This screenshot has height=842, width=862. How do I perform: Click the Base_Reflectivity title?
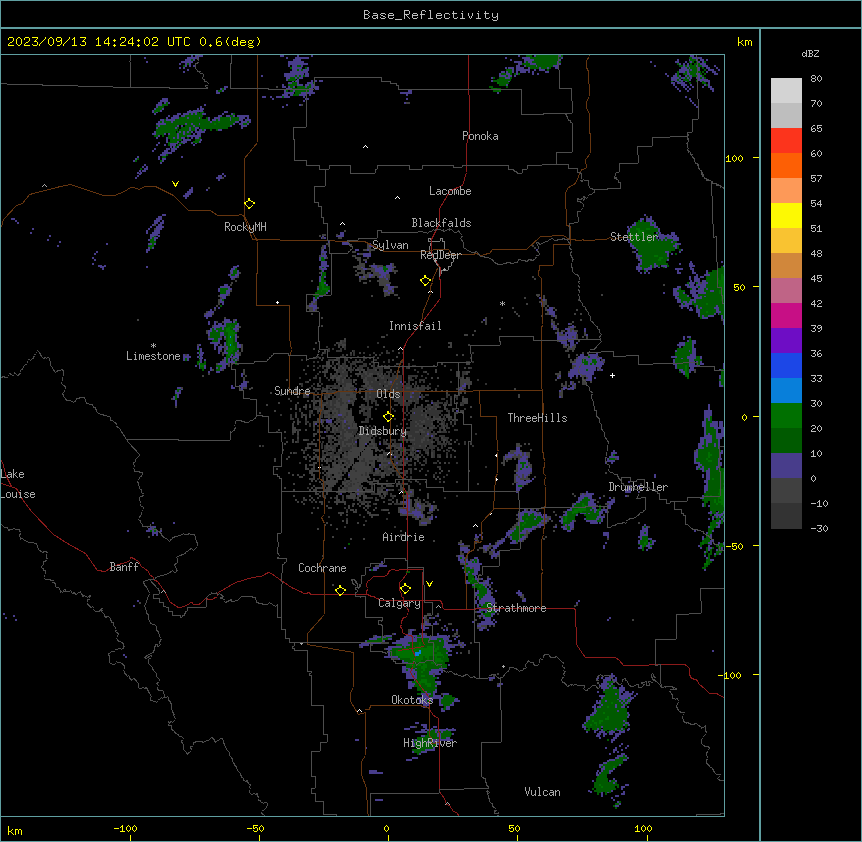click(431, 15)
